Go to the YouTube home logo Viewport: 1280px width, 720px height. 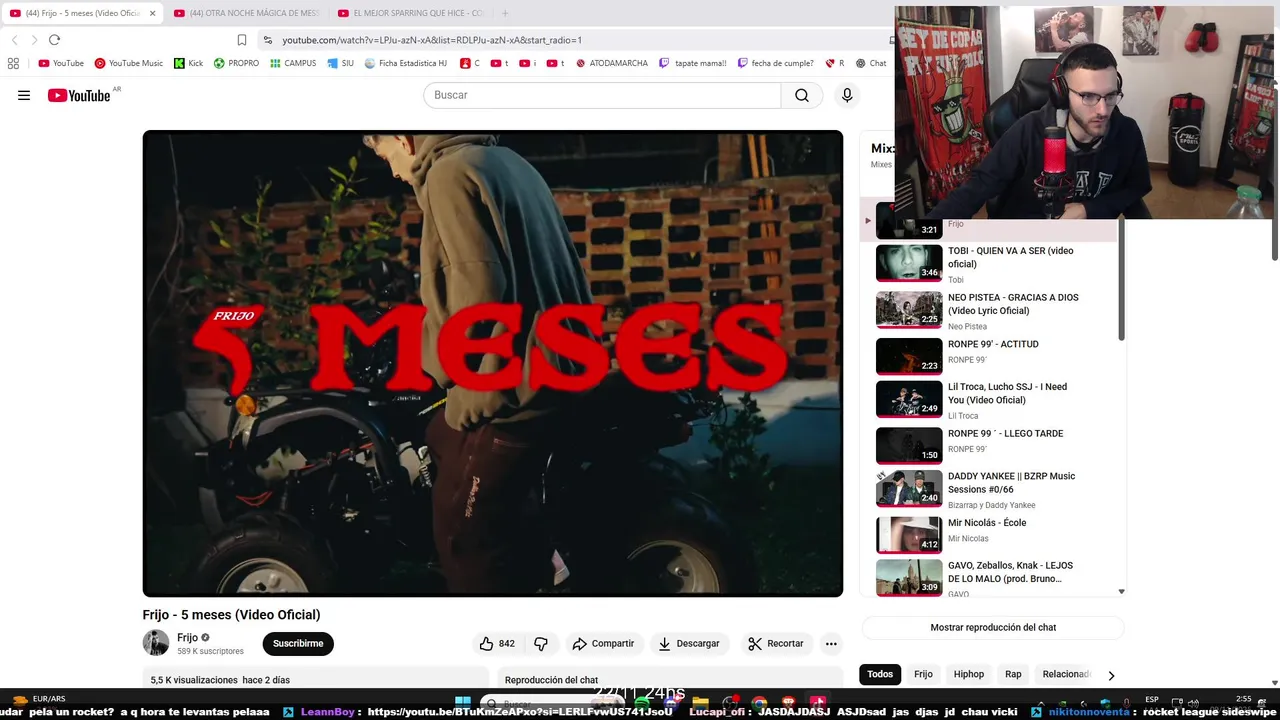click(x=79, y=95)
